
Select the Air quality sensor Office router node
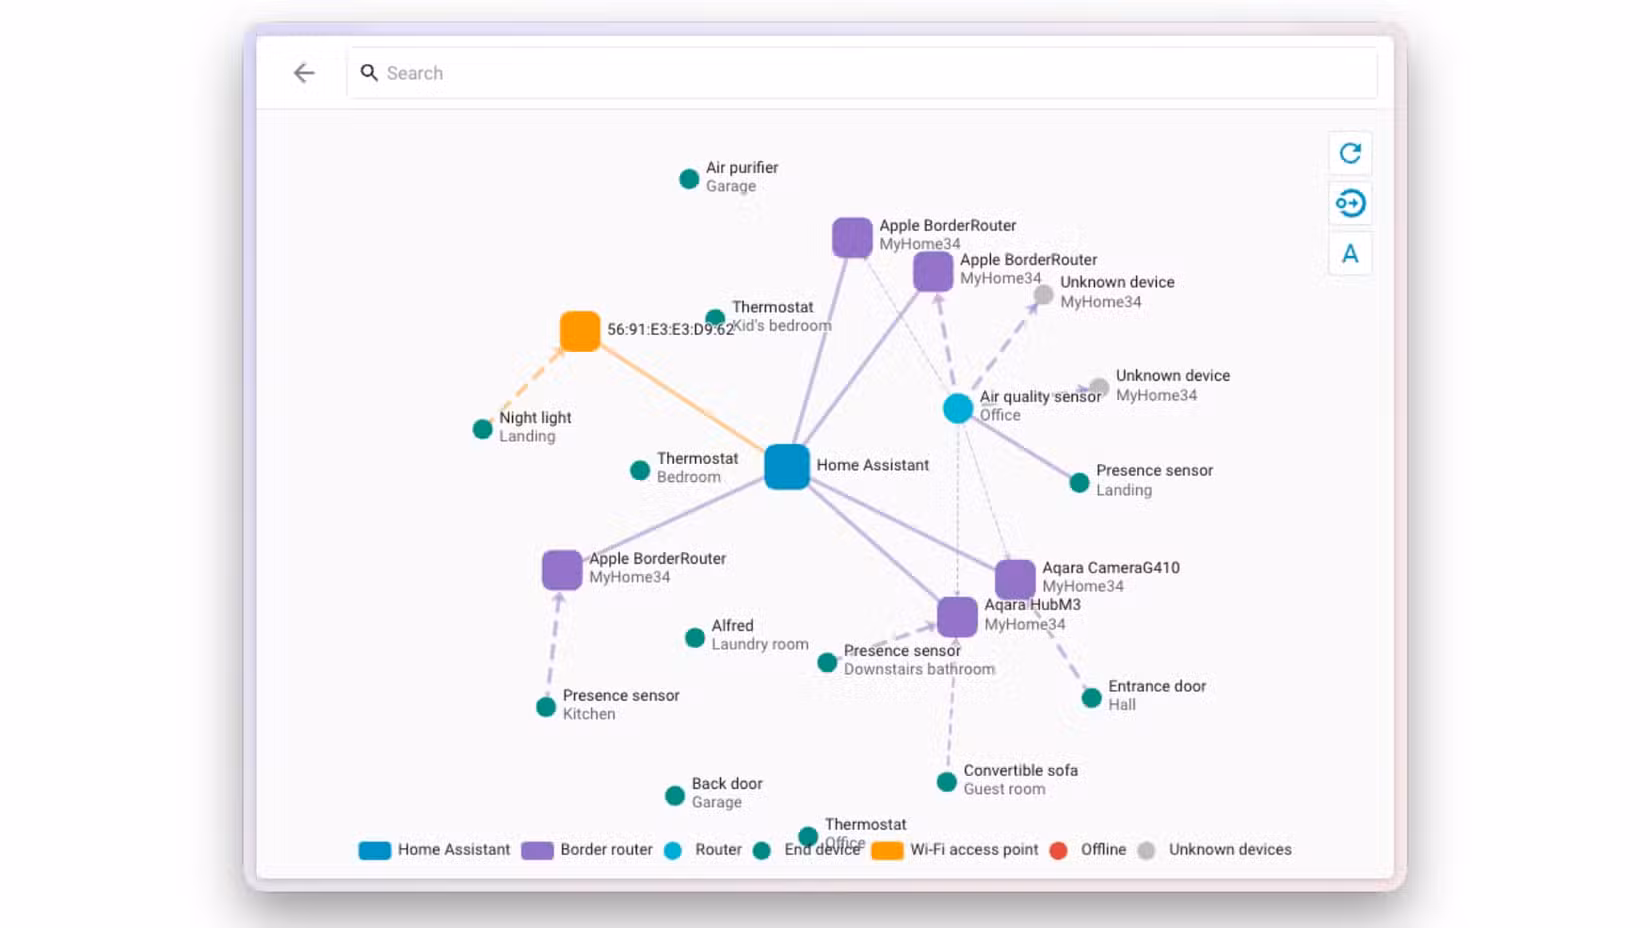pos(958,408)
